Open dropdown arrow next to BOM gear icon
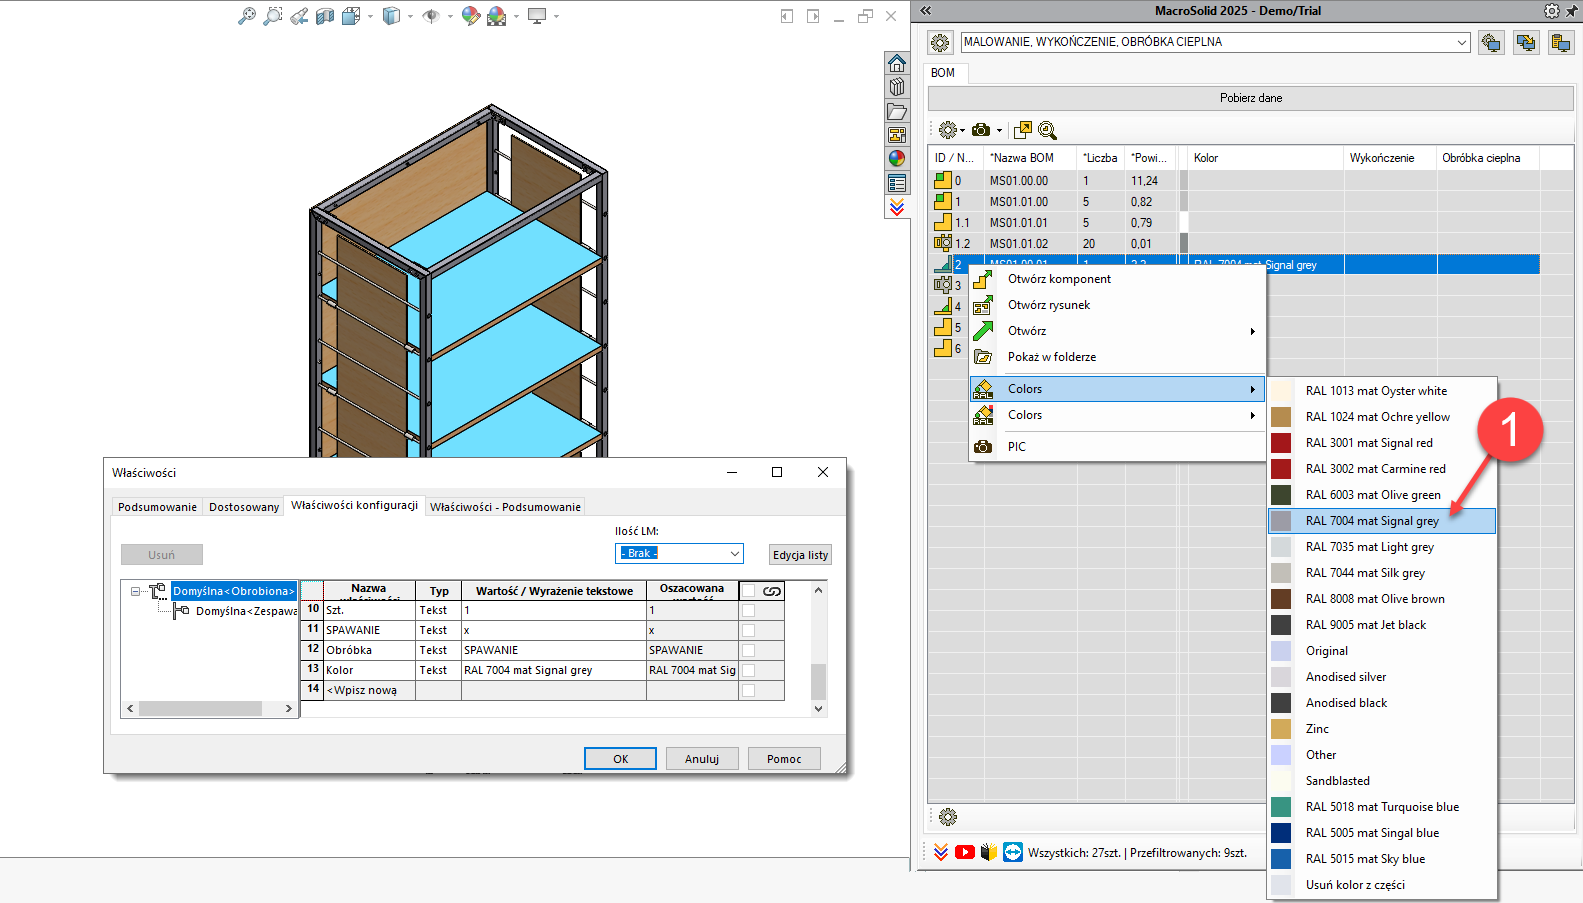 [x=962, y=131]
